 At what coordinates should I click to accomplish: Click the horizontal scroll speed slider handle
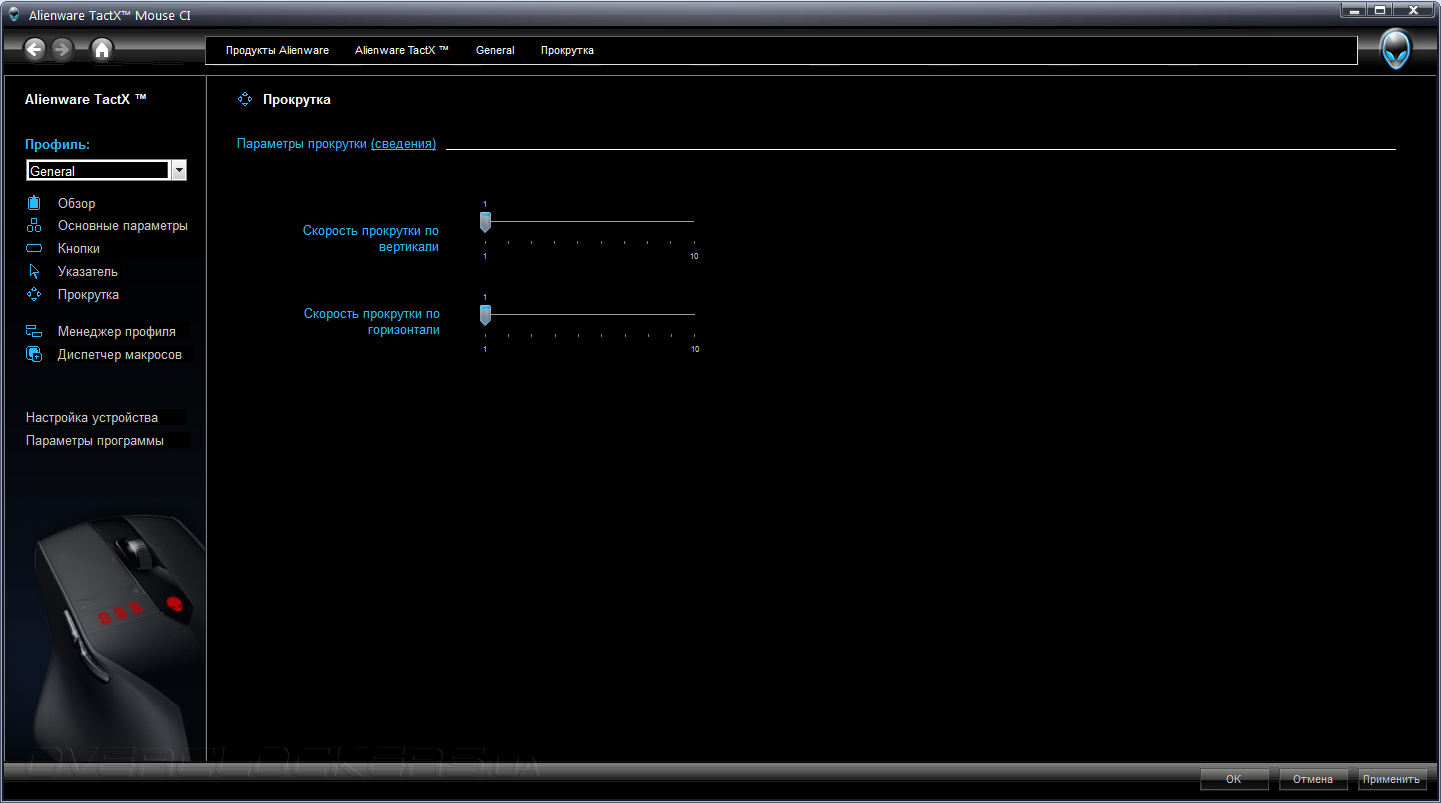click(485, 315)
